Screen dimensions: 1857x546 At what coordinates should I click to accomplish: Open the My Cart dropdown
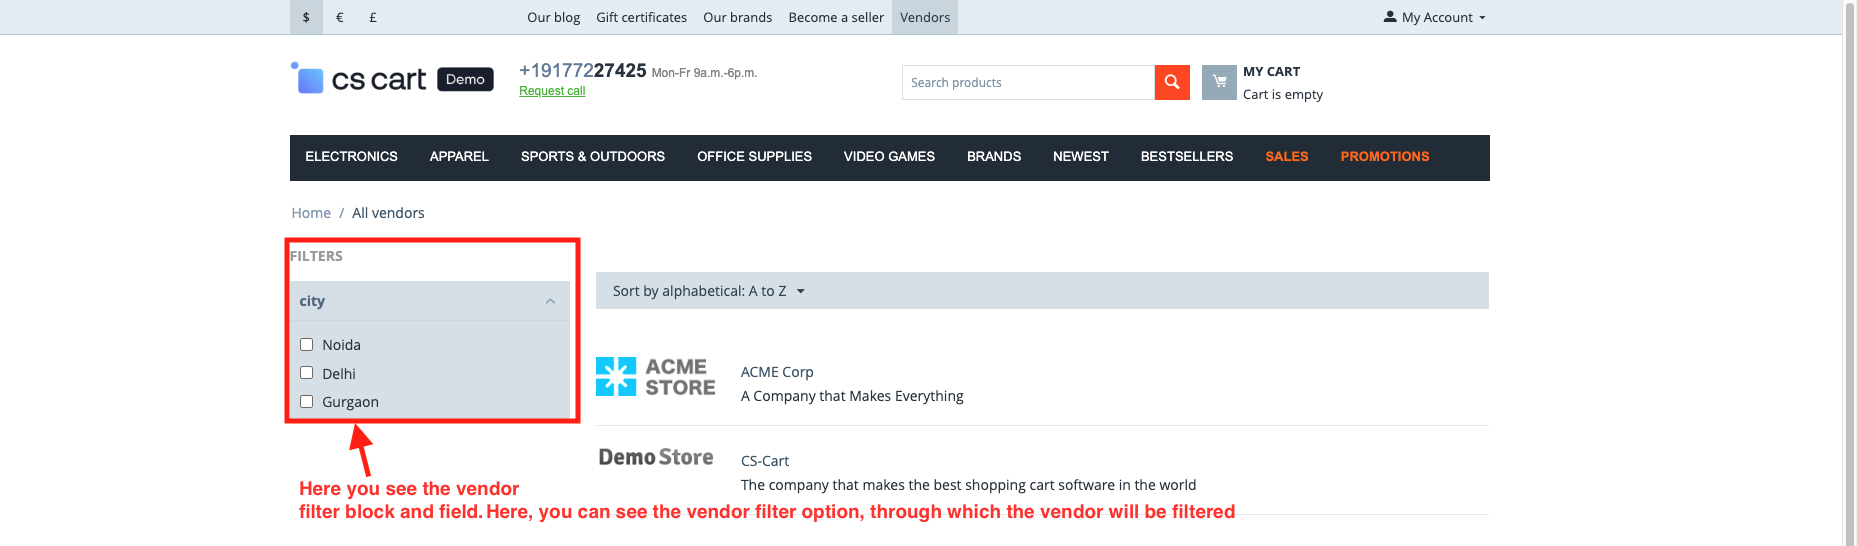coord(1263,82)
